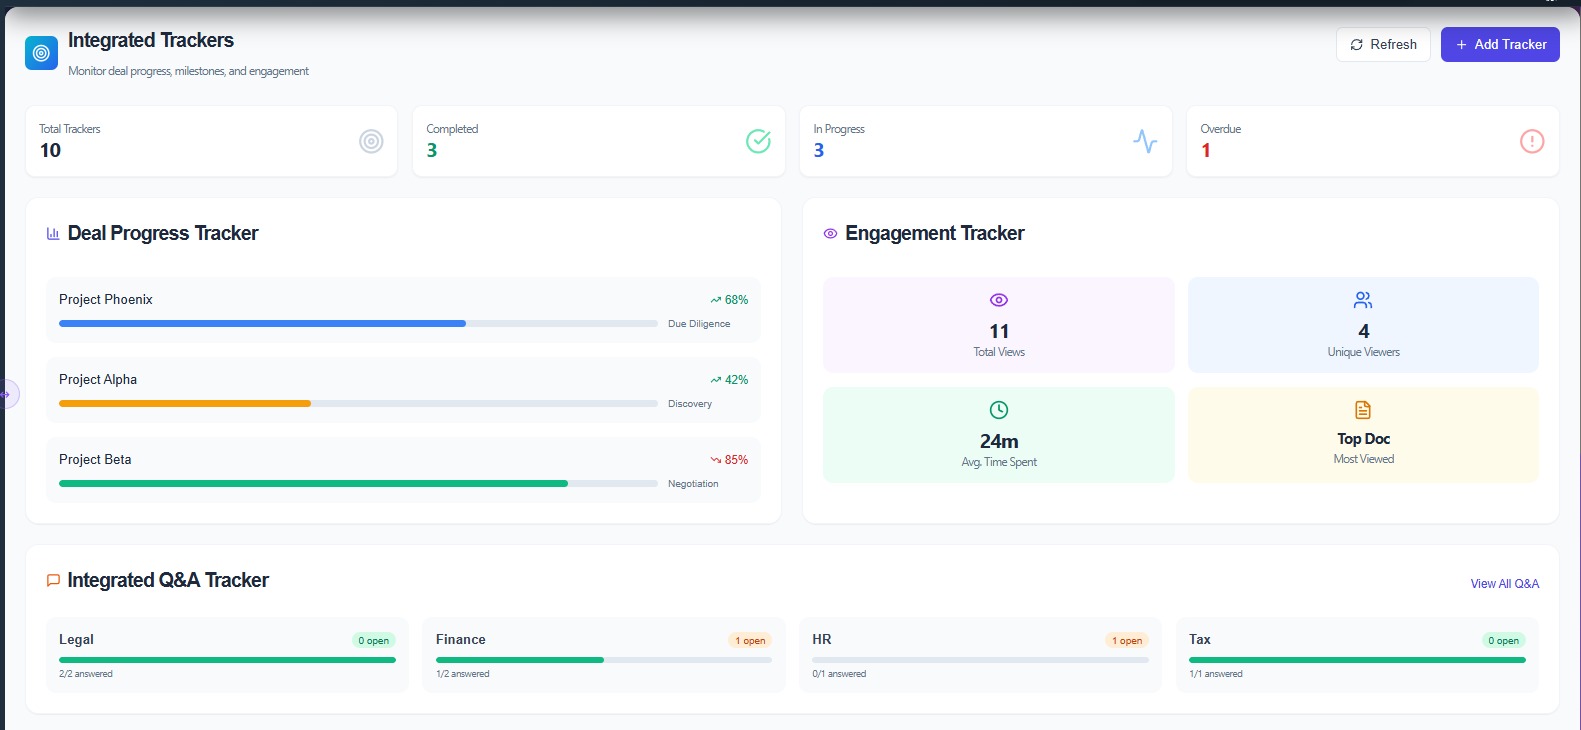1581x730 pixels.
Task: Click the Total Trackers target icon
Action: coord(371,142)
